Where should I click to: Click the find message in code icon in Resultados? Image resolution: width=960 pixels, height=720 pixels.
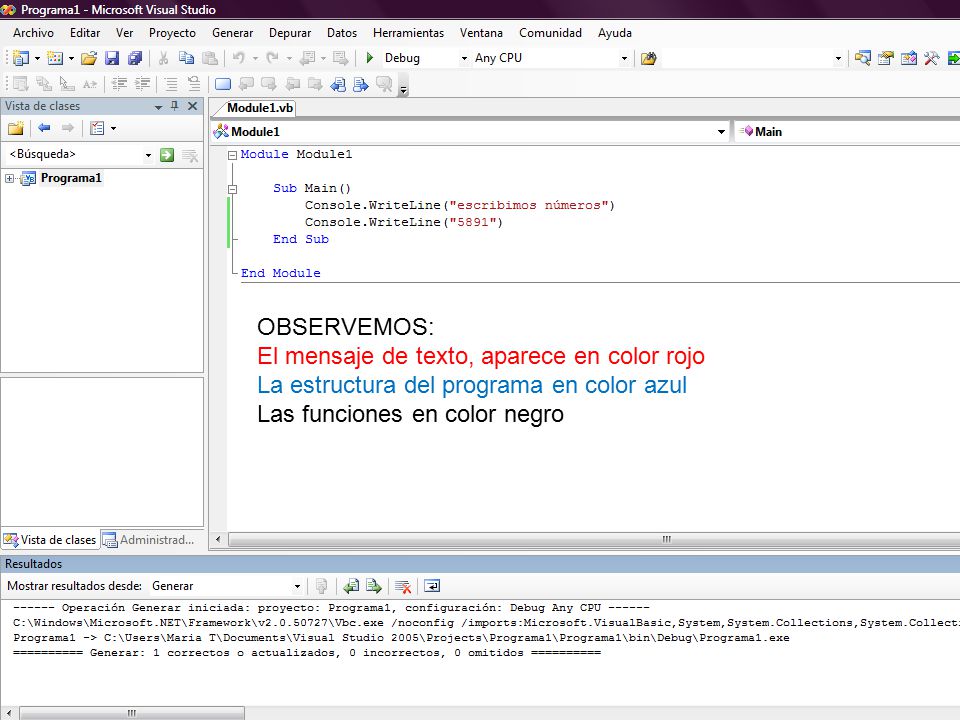321,587
